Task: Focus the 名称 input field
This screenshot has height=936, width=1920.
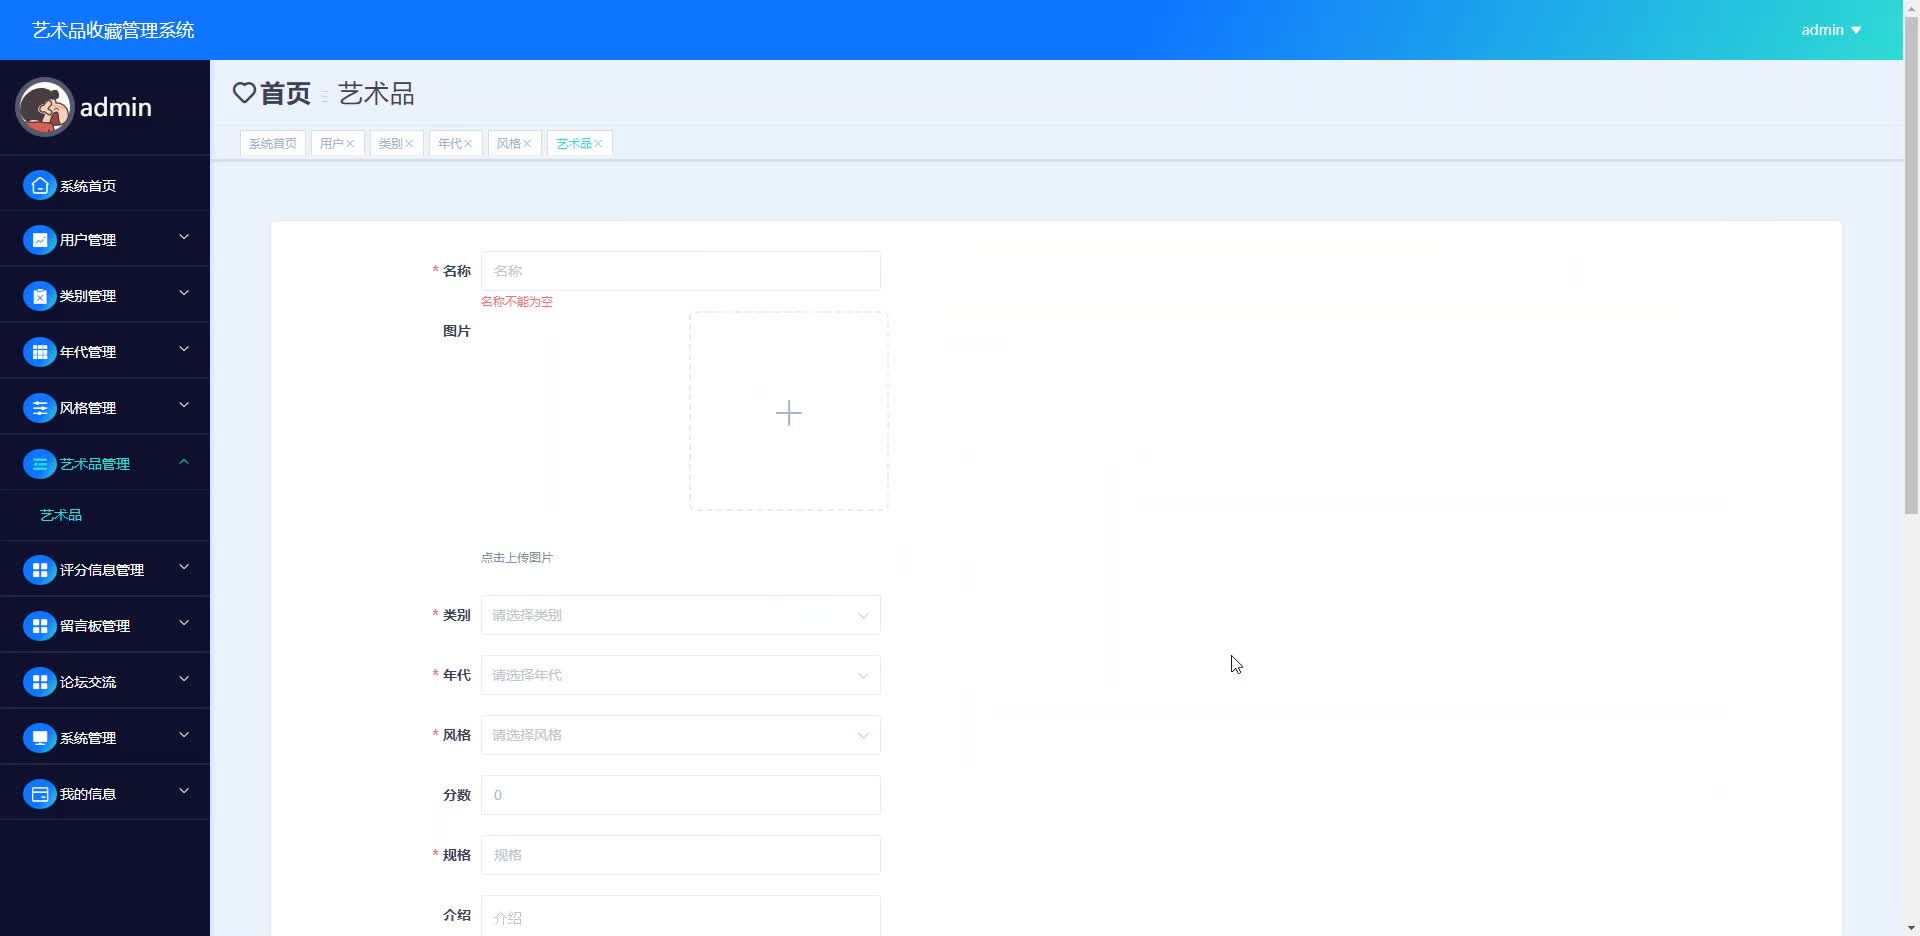Action: 680,271
